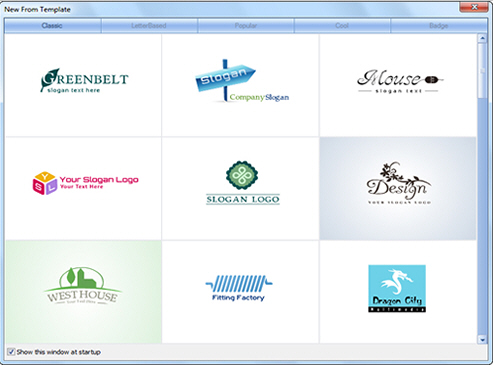The height and width of the screenshot is (365, 493).
Task: Pick the West House logo template
Action: pos(83,292)
